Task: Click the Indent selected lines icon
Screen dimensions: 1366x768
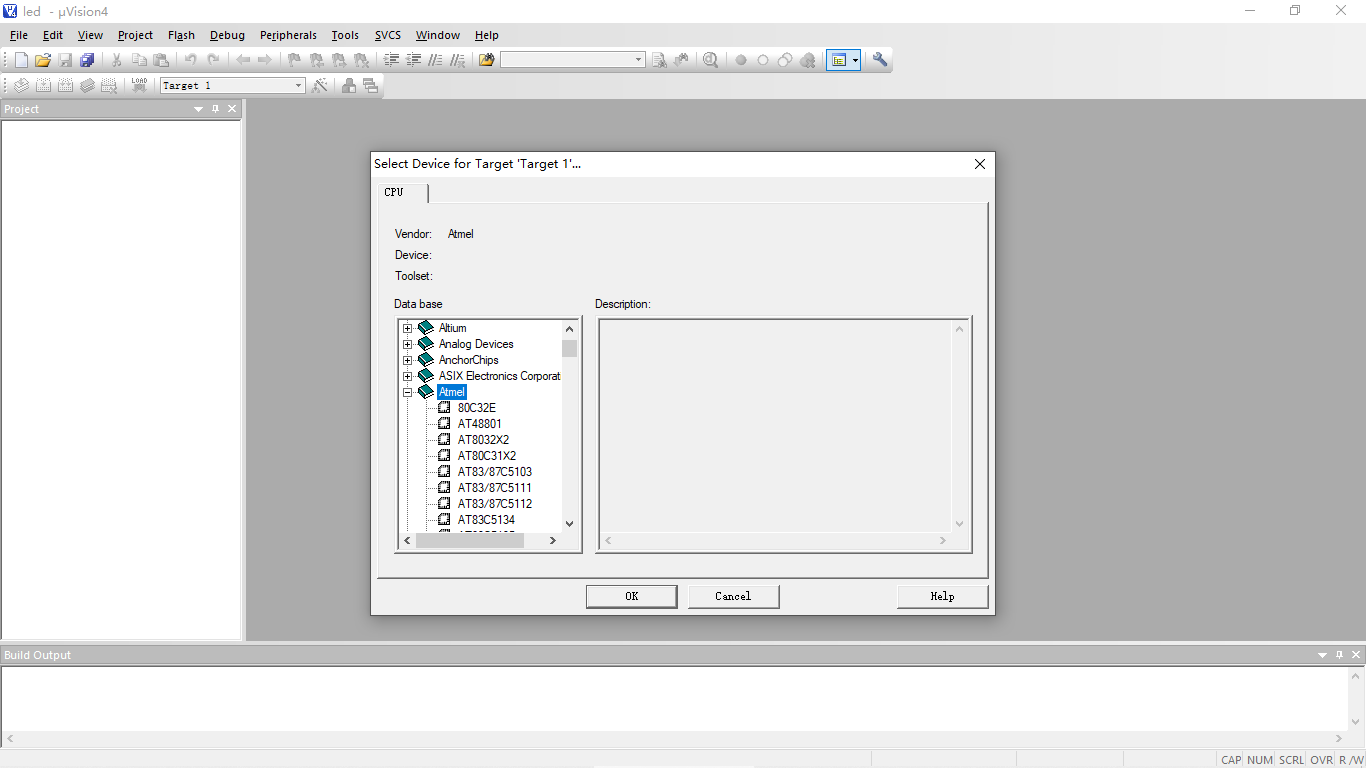Action: point(392,60)
